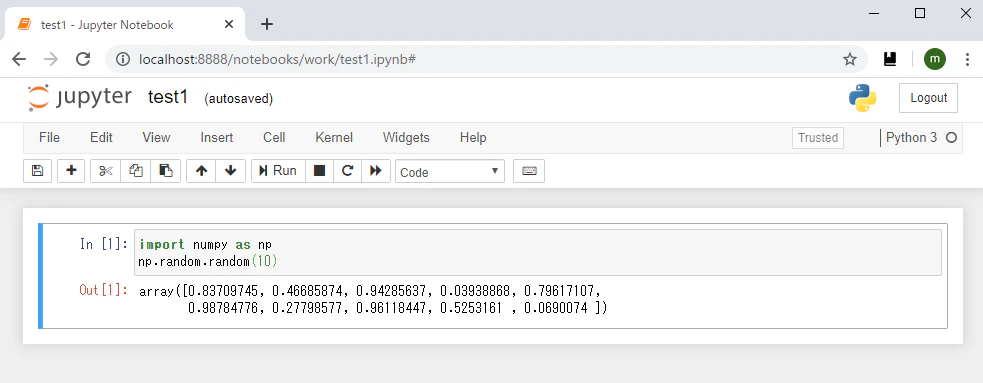Open the Cell menu
This screenshot has width=983, height=383.
coord(274,137)
